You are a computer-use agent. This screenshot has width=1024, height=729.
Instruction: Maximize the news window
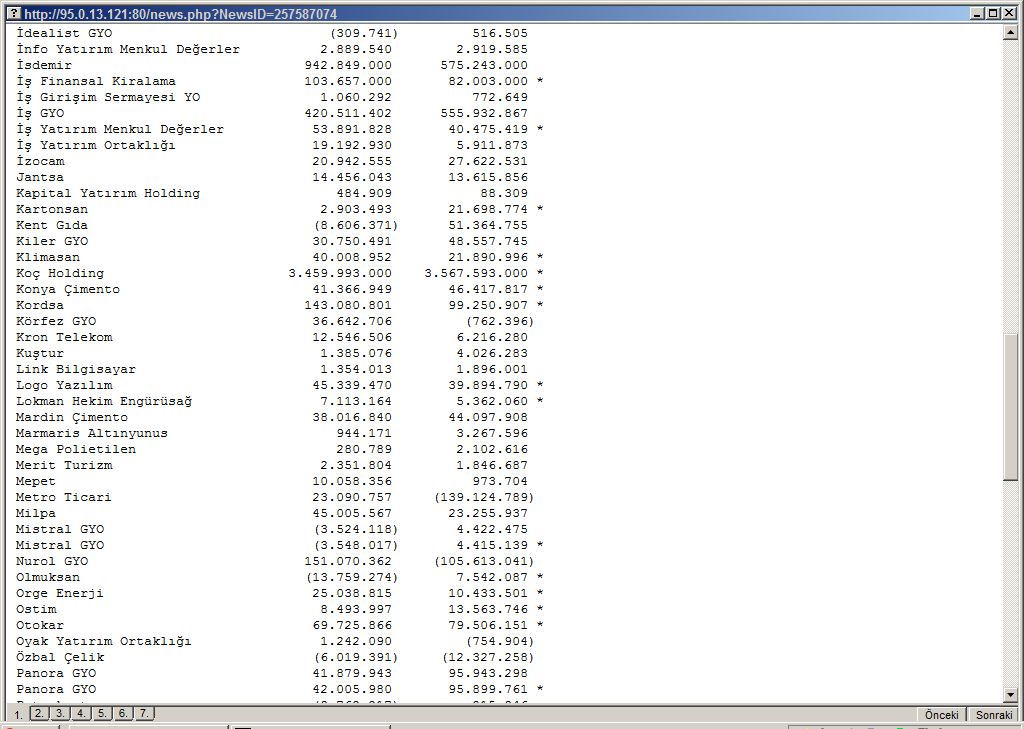click(x=992, y=13)
